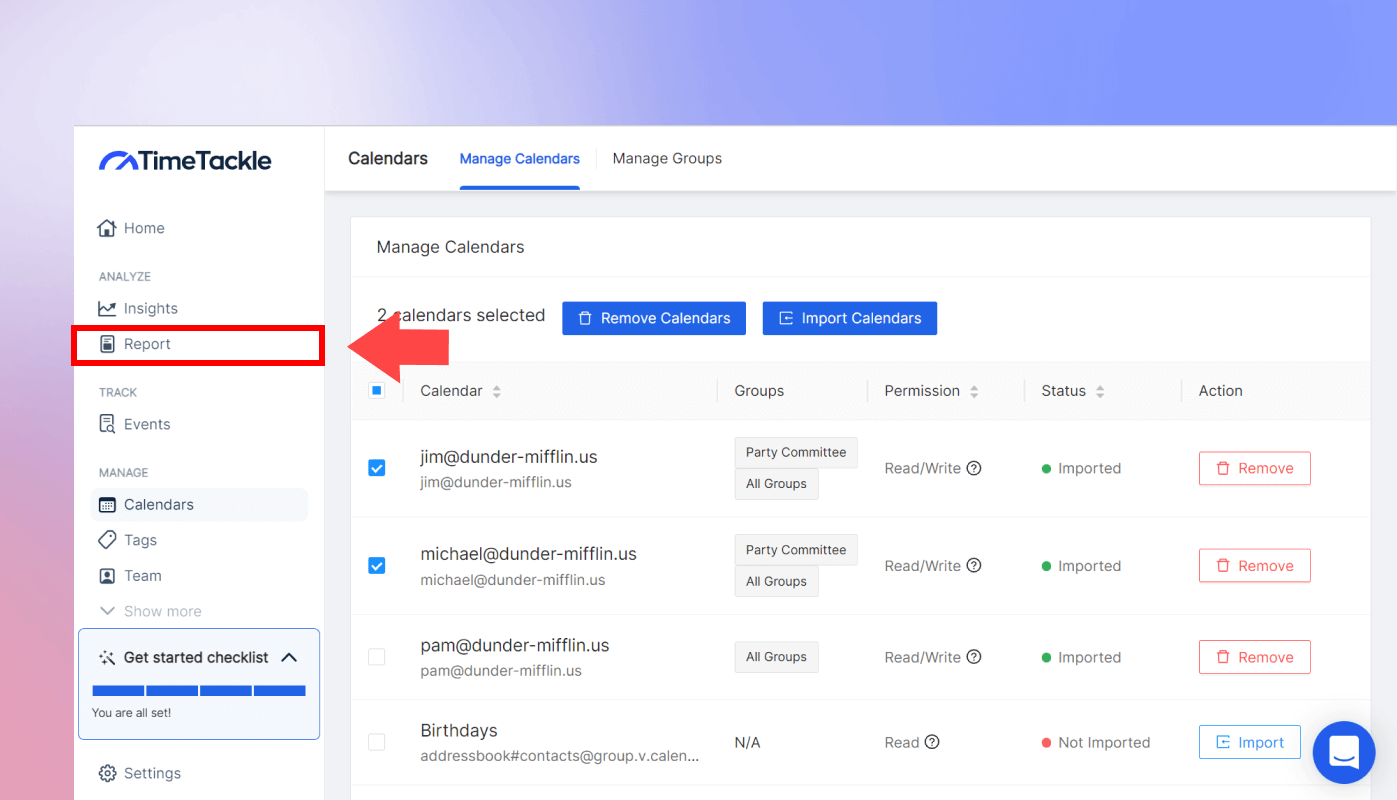Click Read permission help icon for Birthdays

coord(932,742)
